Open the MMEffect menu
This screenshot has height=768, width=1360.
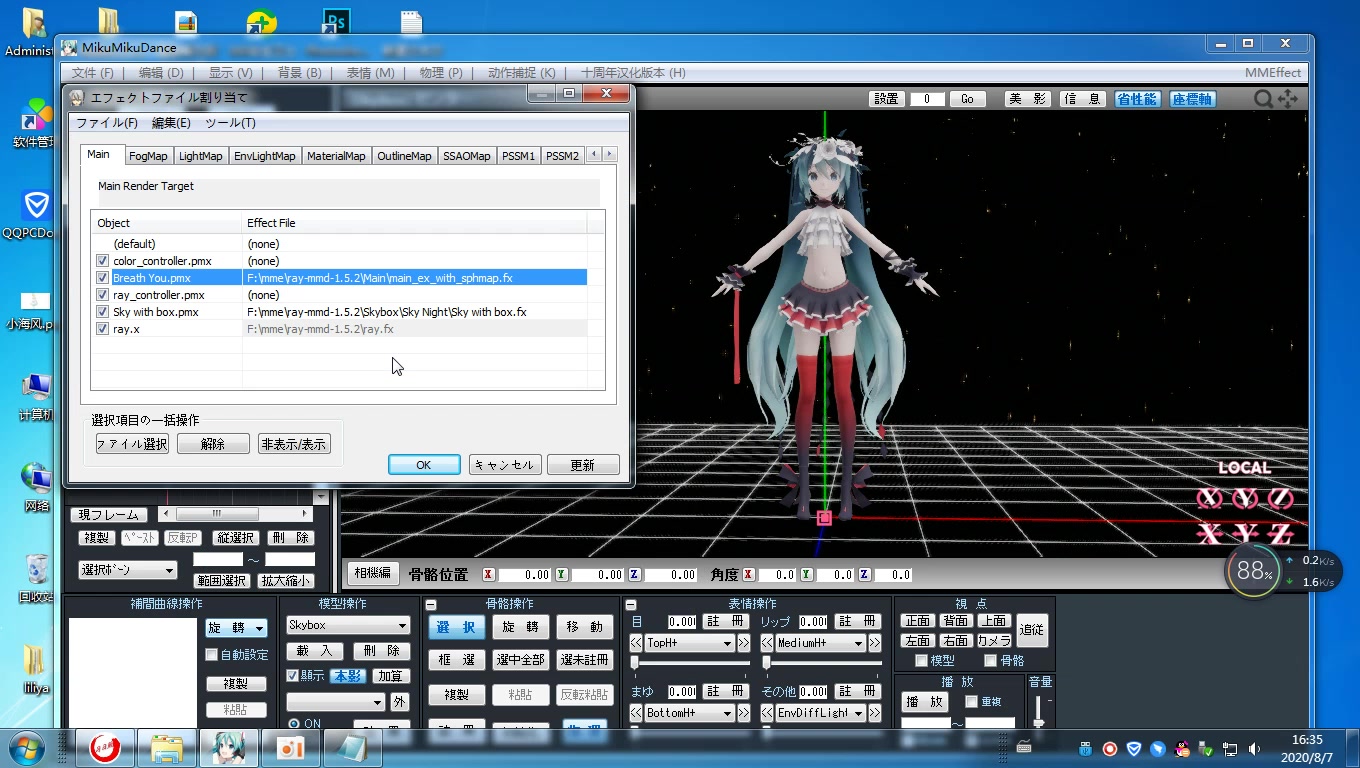point(1273,73)
